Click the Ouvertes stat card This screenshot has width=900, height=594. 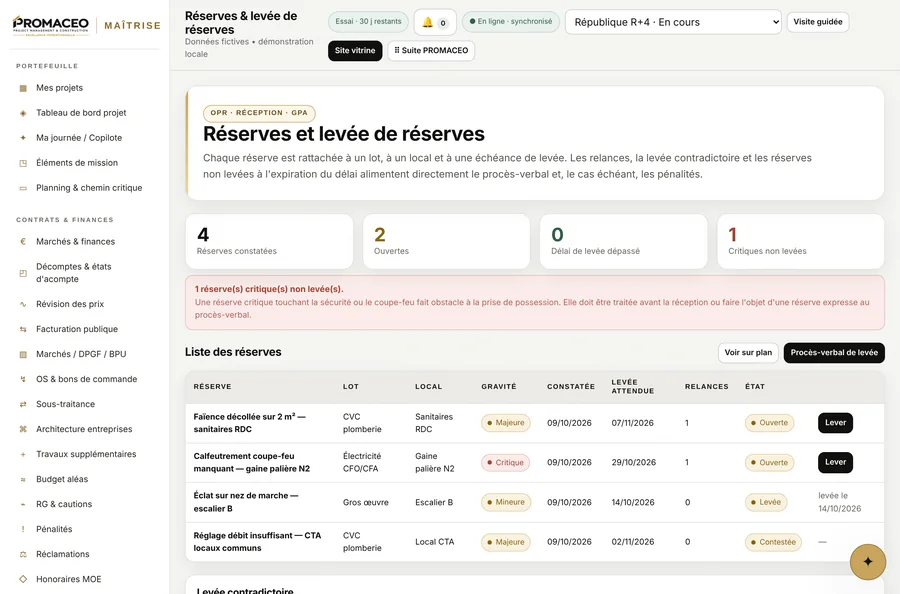[447, 242]
